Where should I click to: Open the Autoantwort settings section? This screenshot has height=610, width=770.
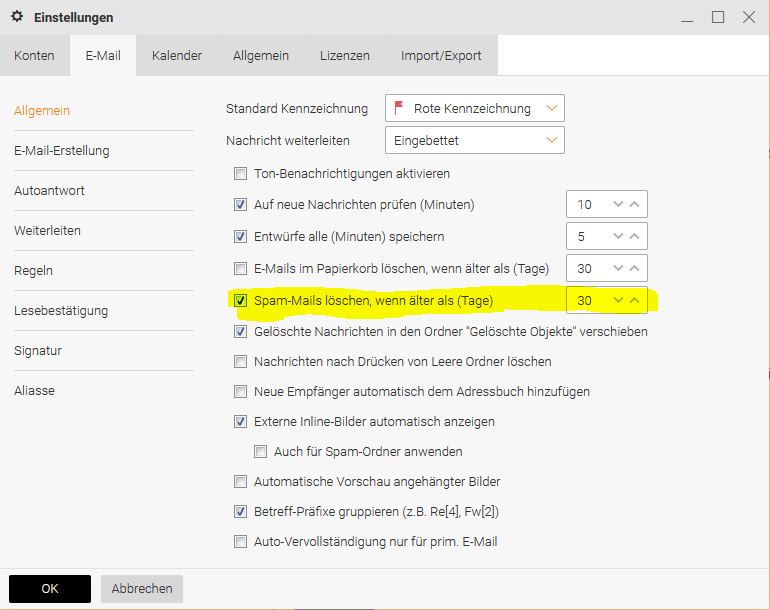[x=48, y=190]
